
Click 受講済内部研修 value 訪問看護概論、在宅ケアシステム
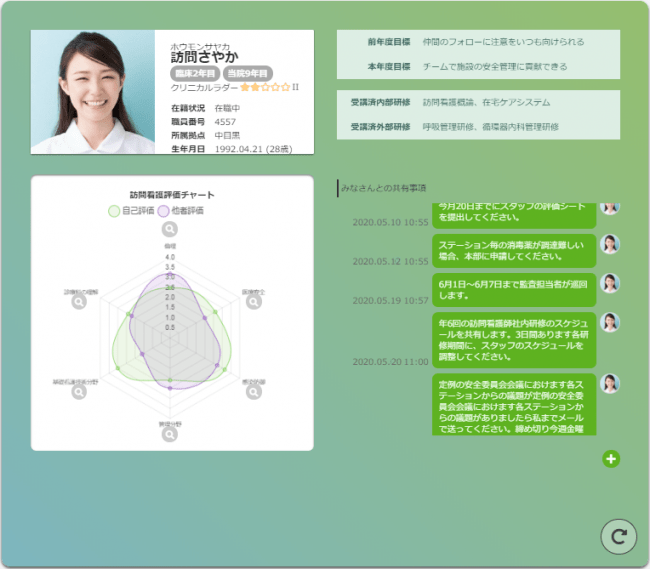click(486, 102)
